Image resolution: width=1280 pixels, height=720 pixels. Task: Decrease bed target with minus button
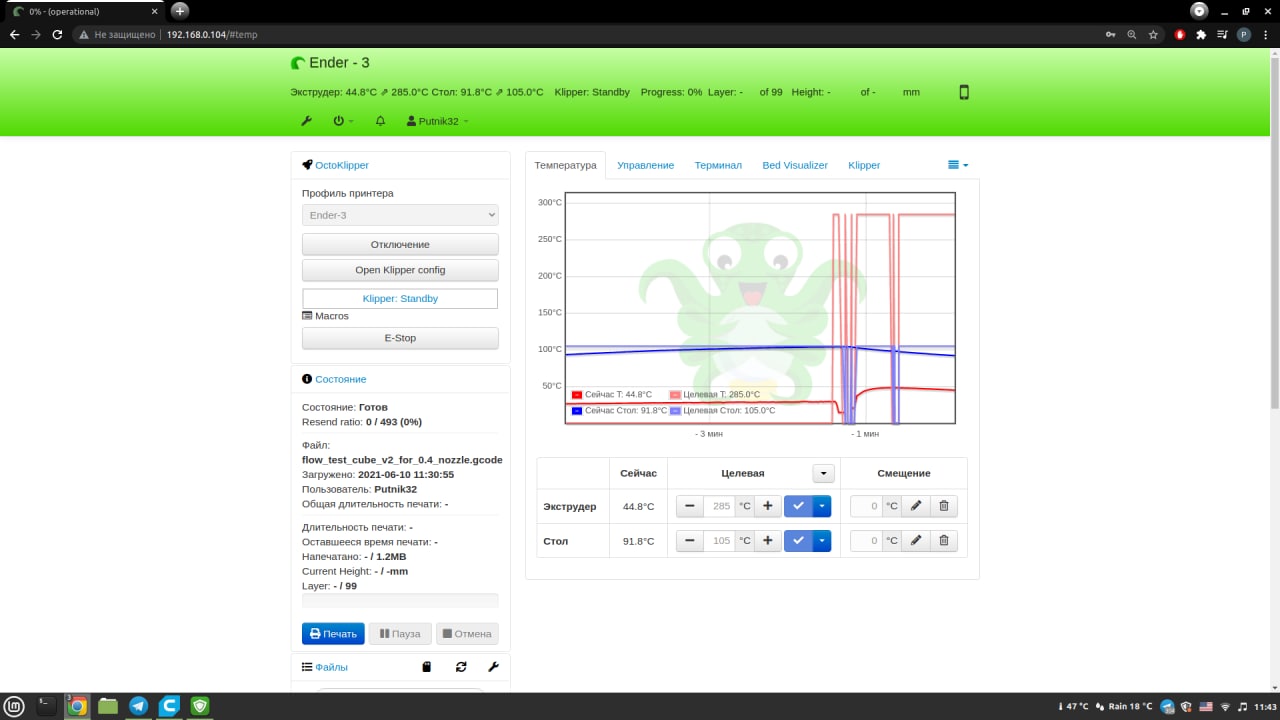point(690,541)
